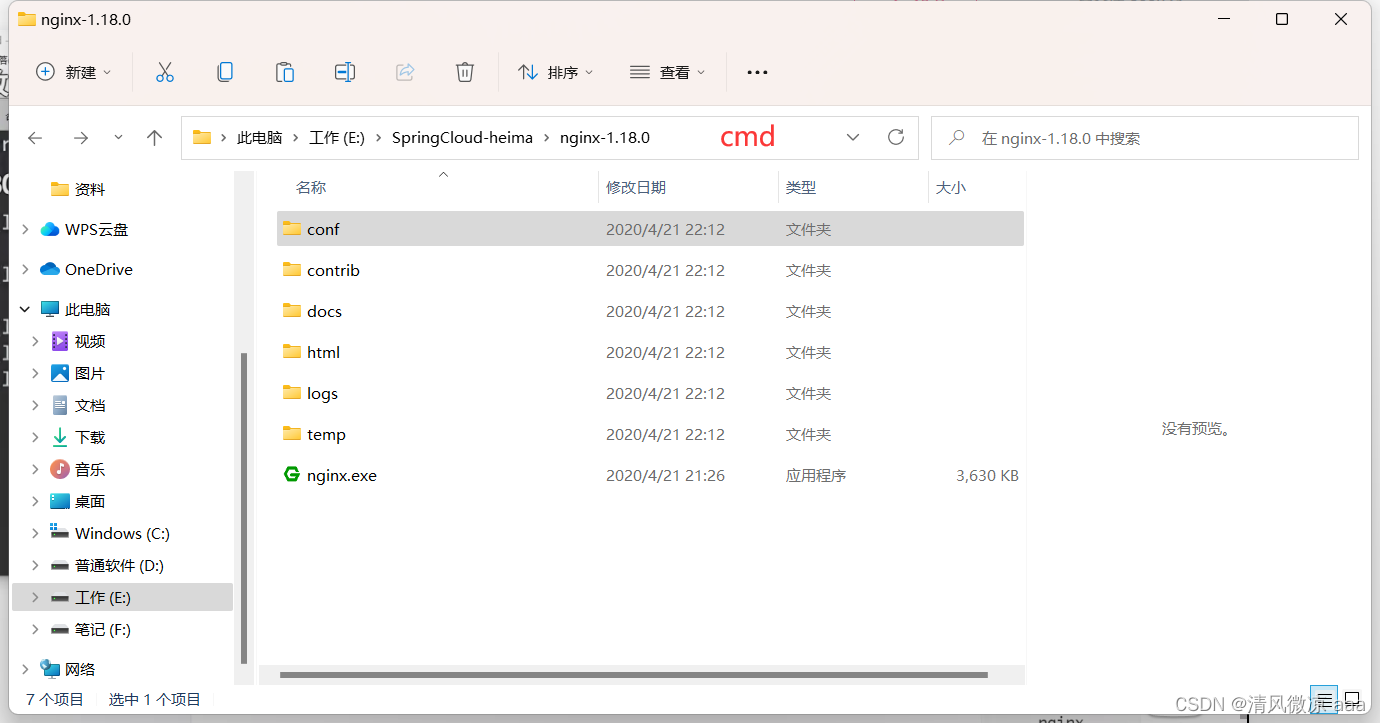This screenshot has width=1380, height=723.
Task: Go up one folder level
Action: point(154,138)
